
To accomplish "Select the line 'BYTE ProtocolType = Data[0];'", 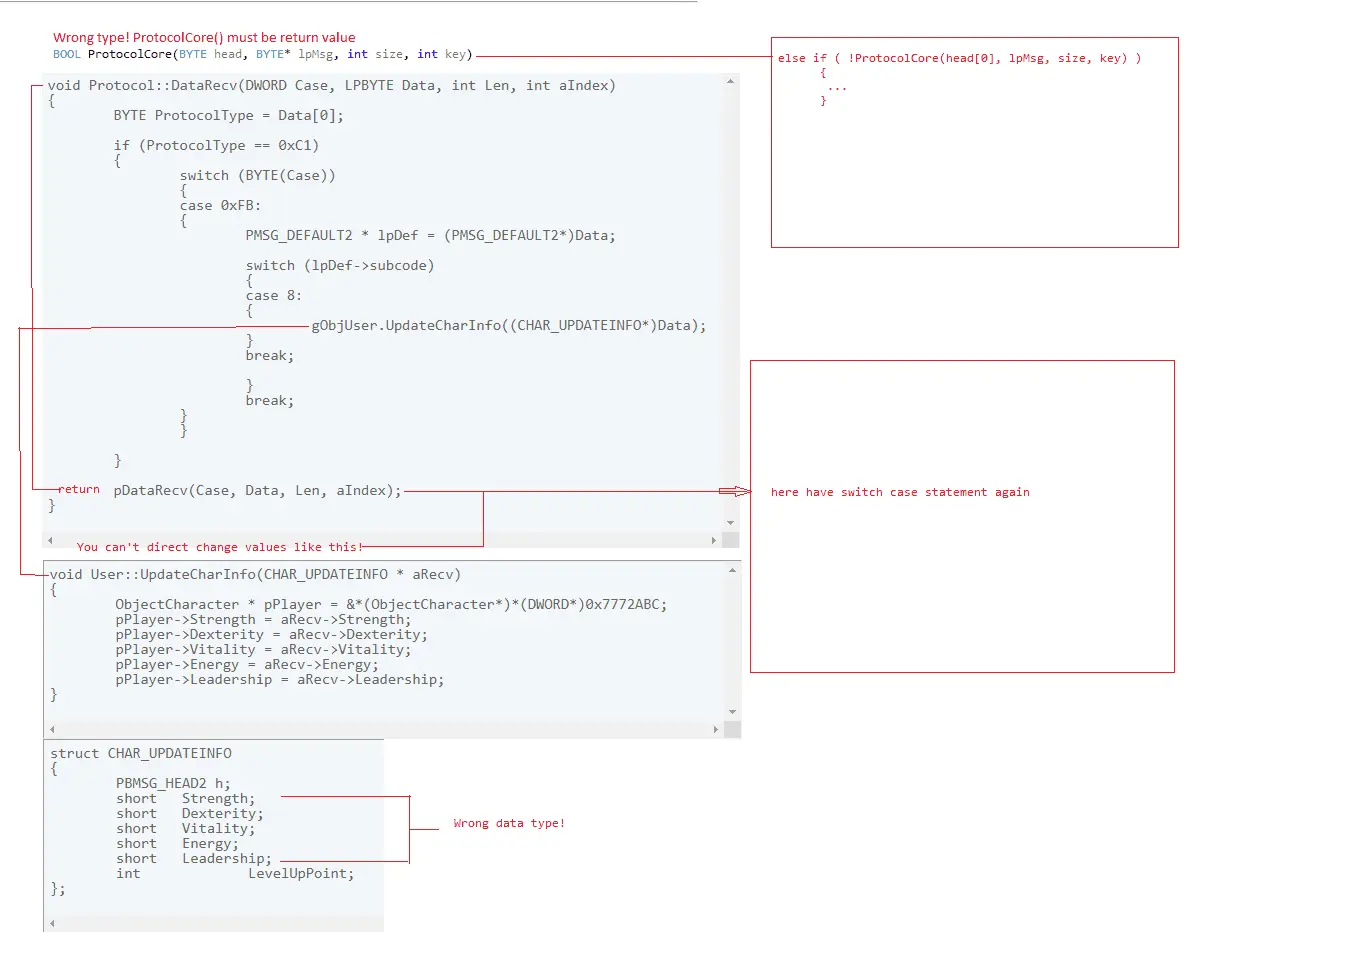I will click(228, 116).
